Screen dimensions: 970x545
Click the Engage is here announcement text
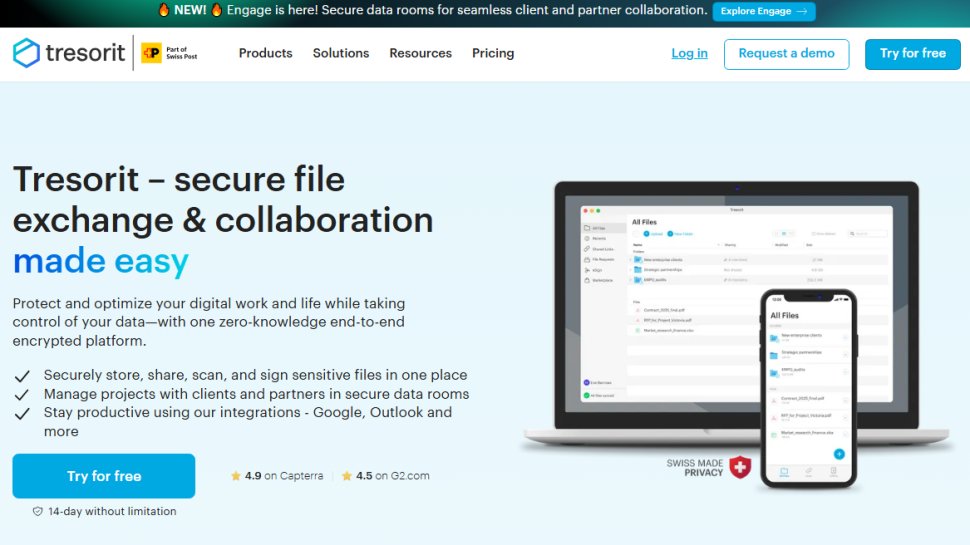467,10
